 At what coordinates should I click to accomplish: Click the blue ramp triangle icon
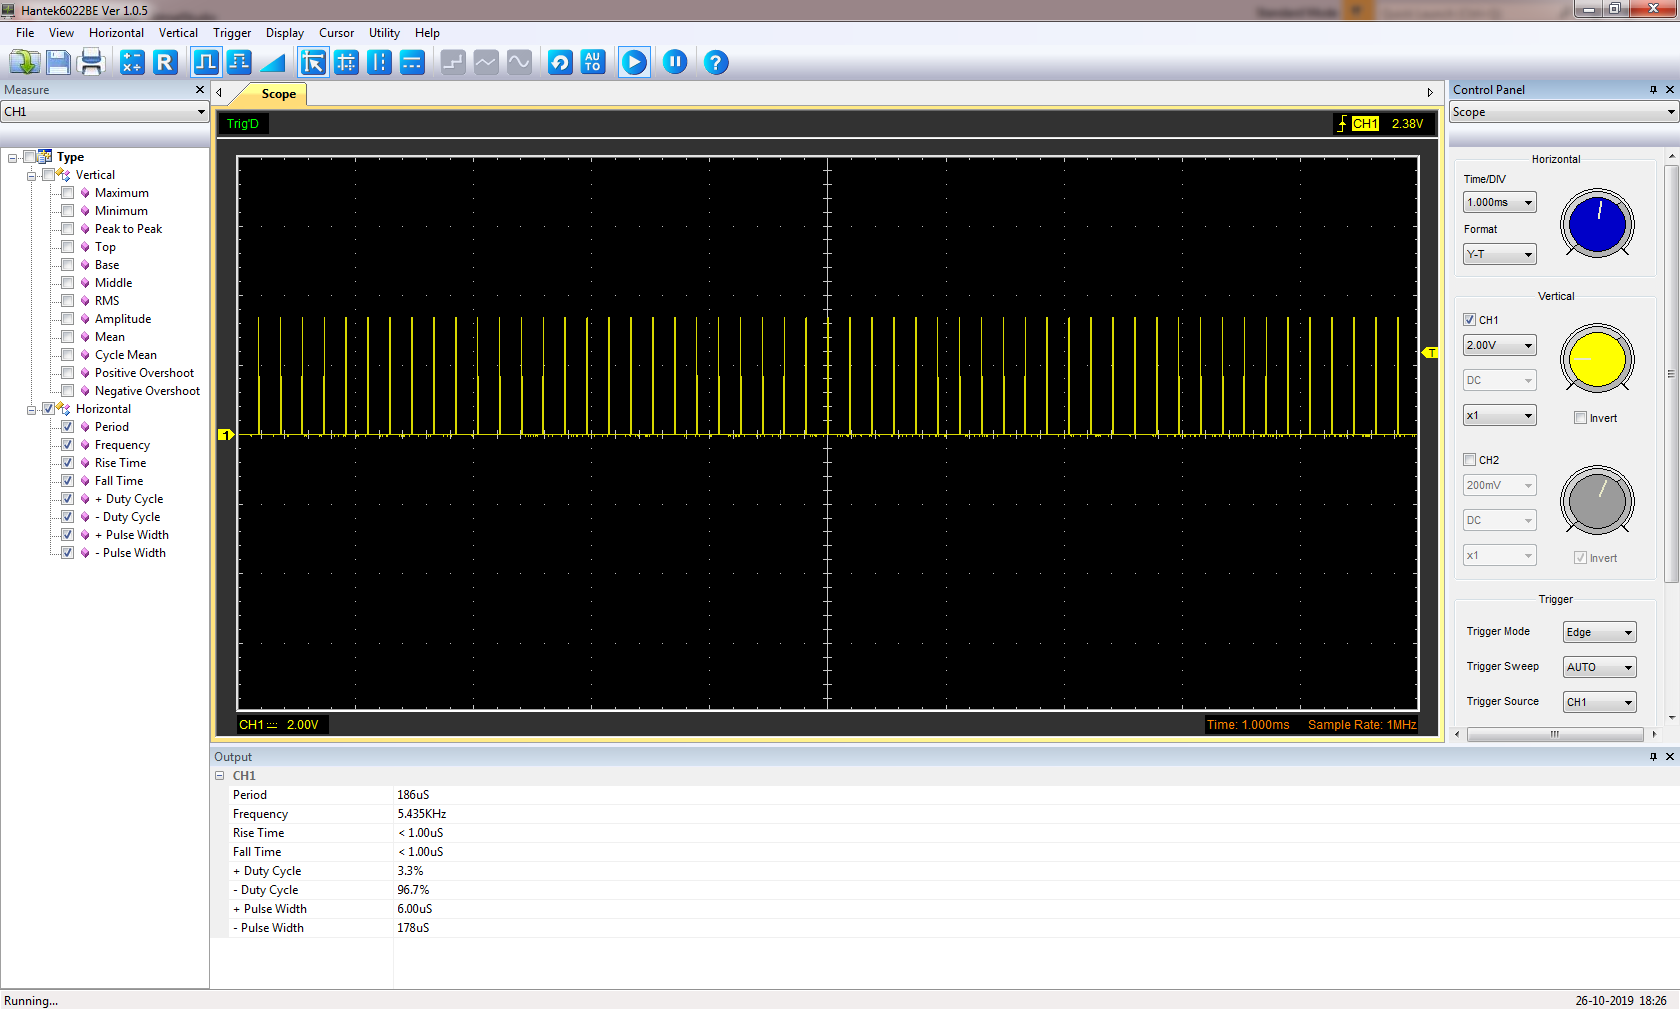coord(272,62)
